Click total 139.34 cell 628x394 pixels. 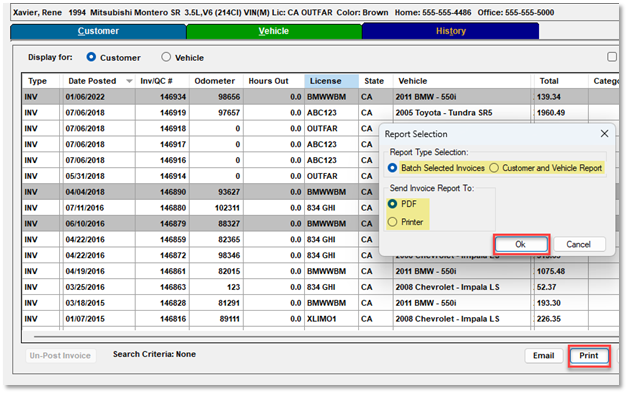click(x=561, y=97)
